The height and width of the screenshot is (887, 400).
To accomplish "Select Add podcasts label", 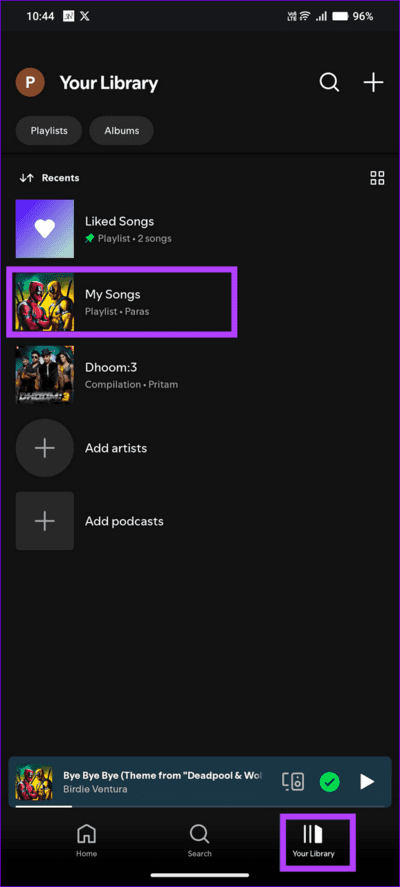I will [124, 521].
